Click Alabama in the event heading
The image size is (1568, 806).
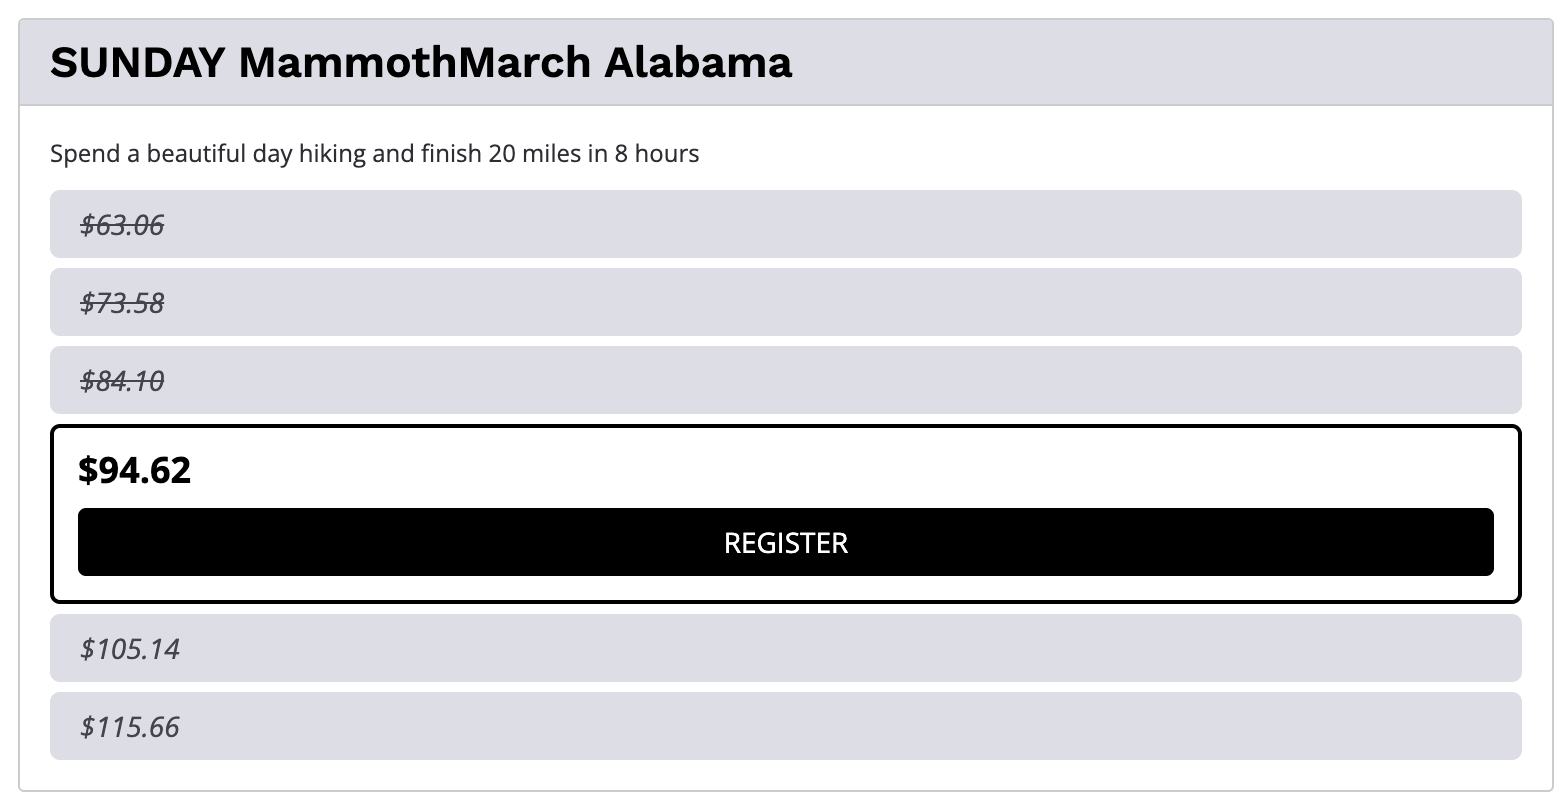698,63
